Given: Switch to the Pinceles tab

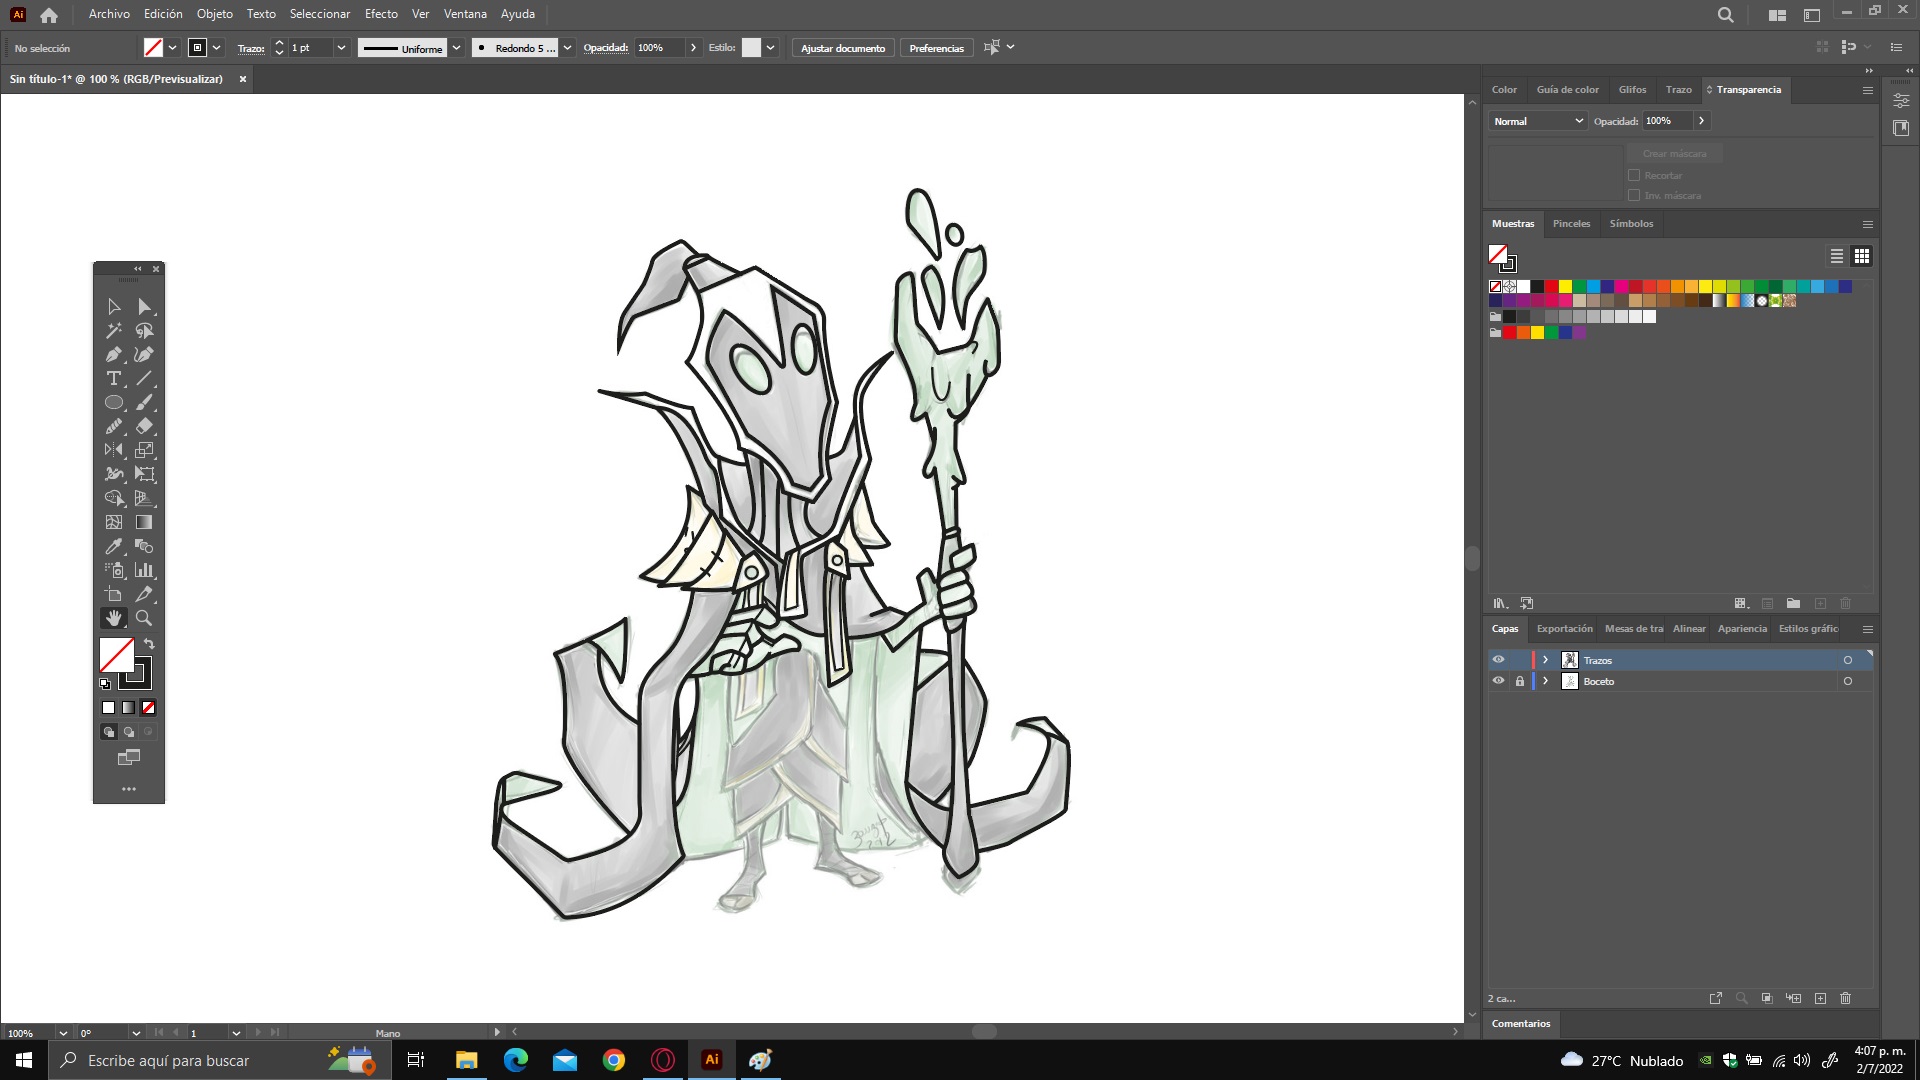Looking at the screenshot, I should [1571, 224].
